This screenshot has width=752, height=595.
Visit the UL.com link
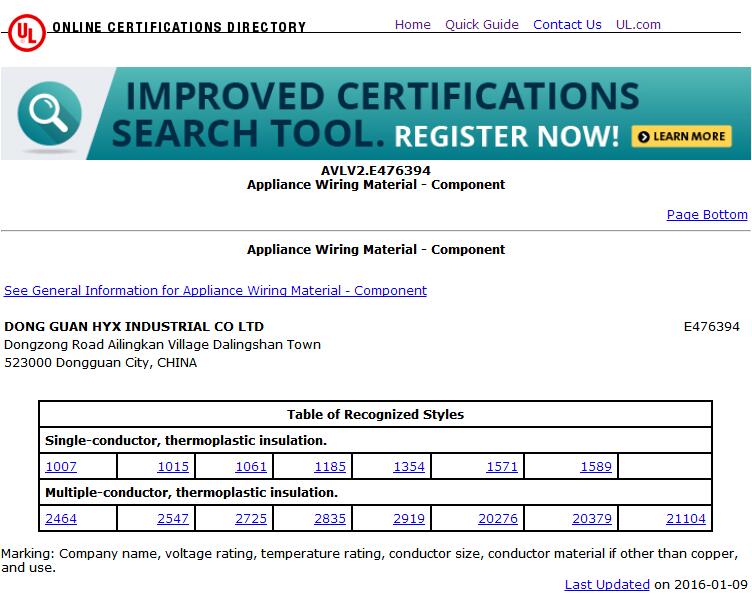[638, 25]
